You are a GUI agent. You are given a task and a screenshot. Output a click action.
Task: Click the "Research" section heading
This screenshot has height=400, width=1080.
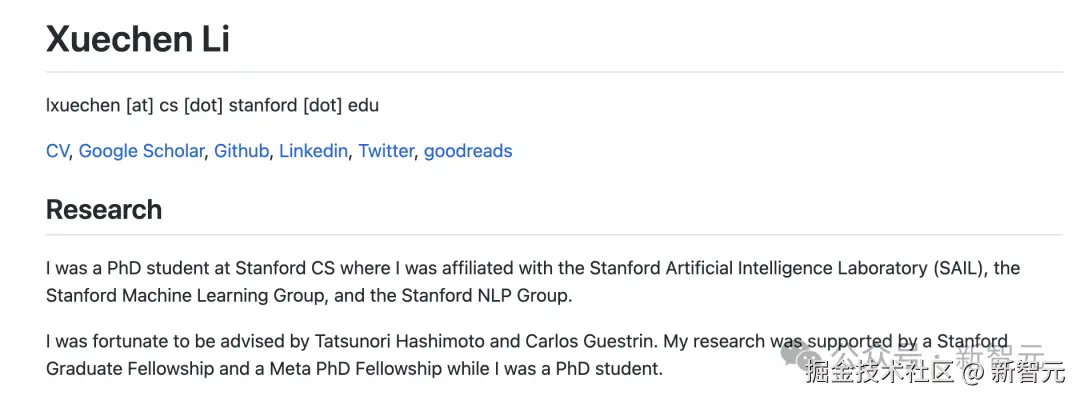(x=104, y=210)
